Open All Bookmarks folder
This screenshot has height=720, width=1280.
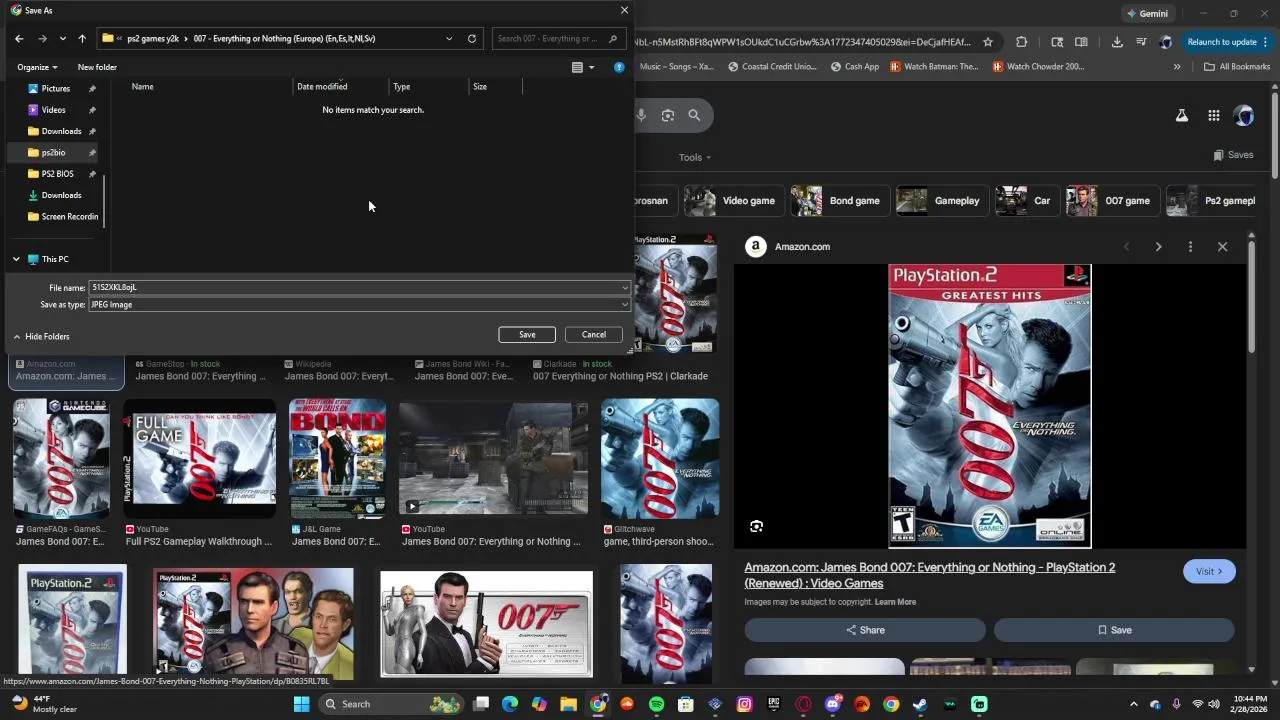[x=1237, y=67]
